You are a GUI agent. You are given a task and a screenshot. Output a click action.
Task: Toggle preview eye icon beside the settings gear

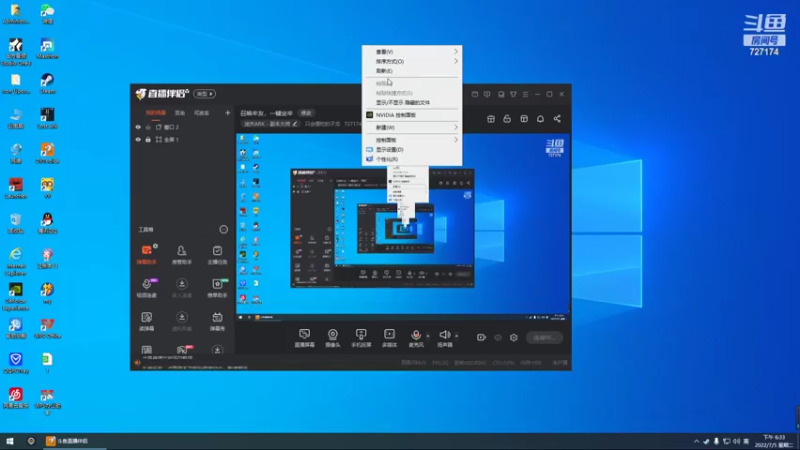(498, 337)
